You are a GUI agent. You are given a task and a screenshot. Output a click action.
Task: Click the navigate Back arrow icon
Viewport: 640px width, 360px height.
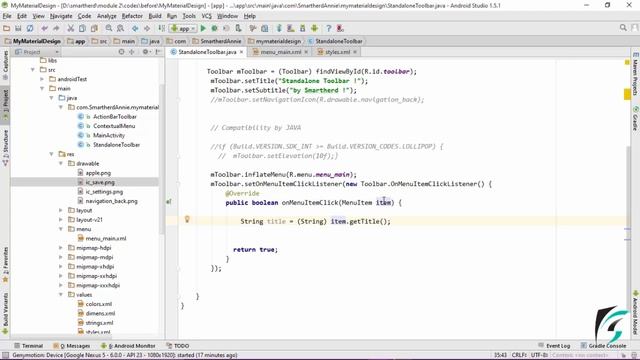[135, 28]
